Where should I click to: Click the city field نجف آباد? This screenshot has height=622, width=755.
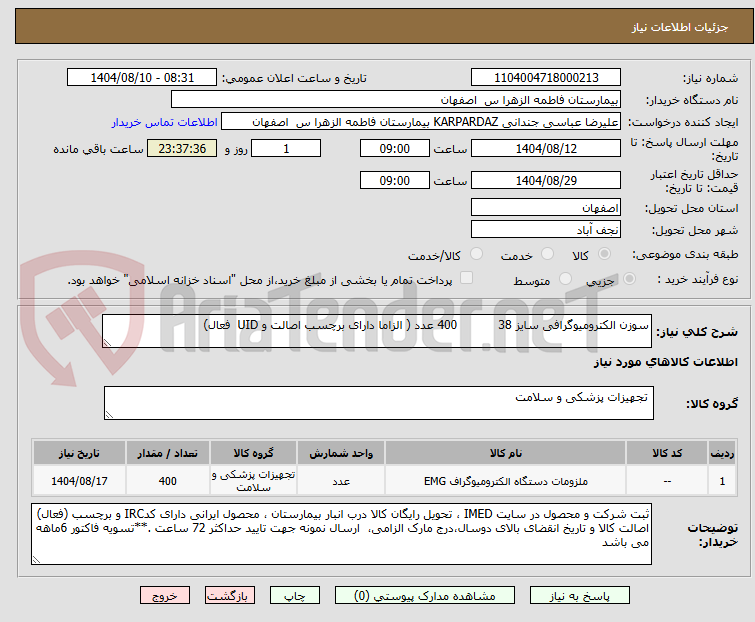click(x=546, y=230)
